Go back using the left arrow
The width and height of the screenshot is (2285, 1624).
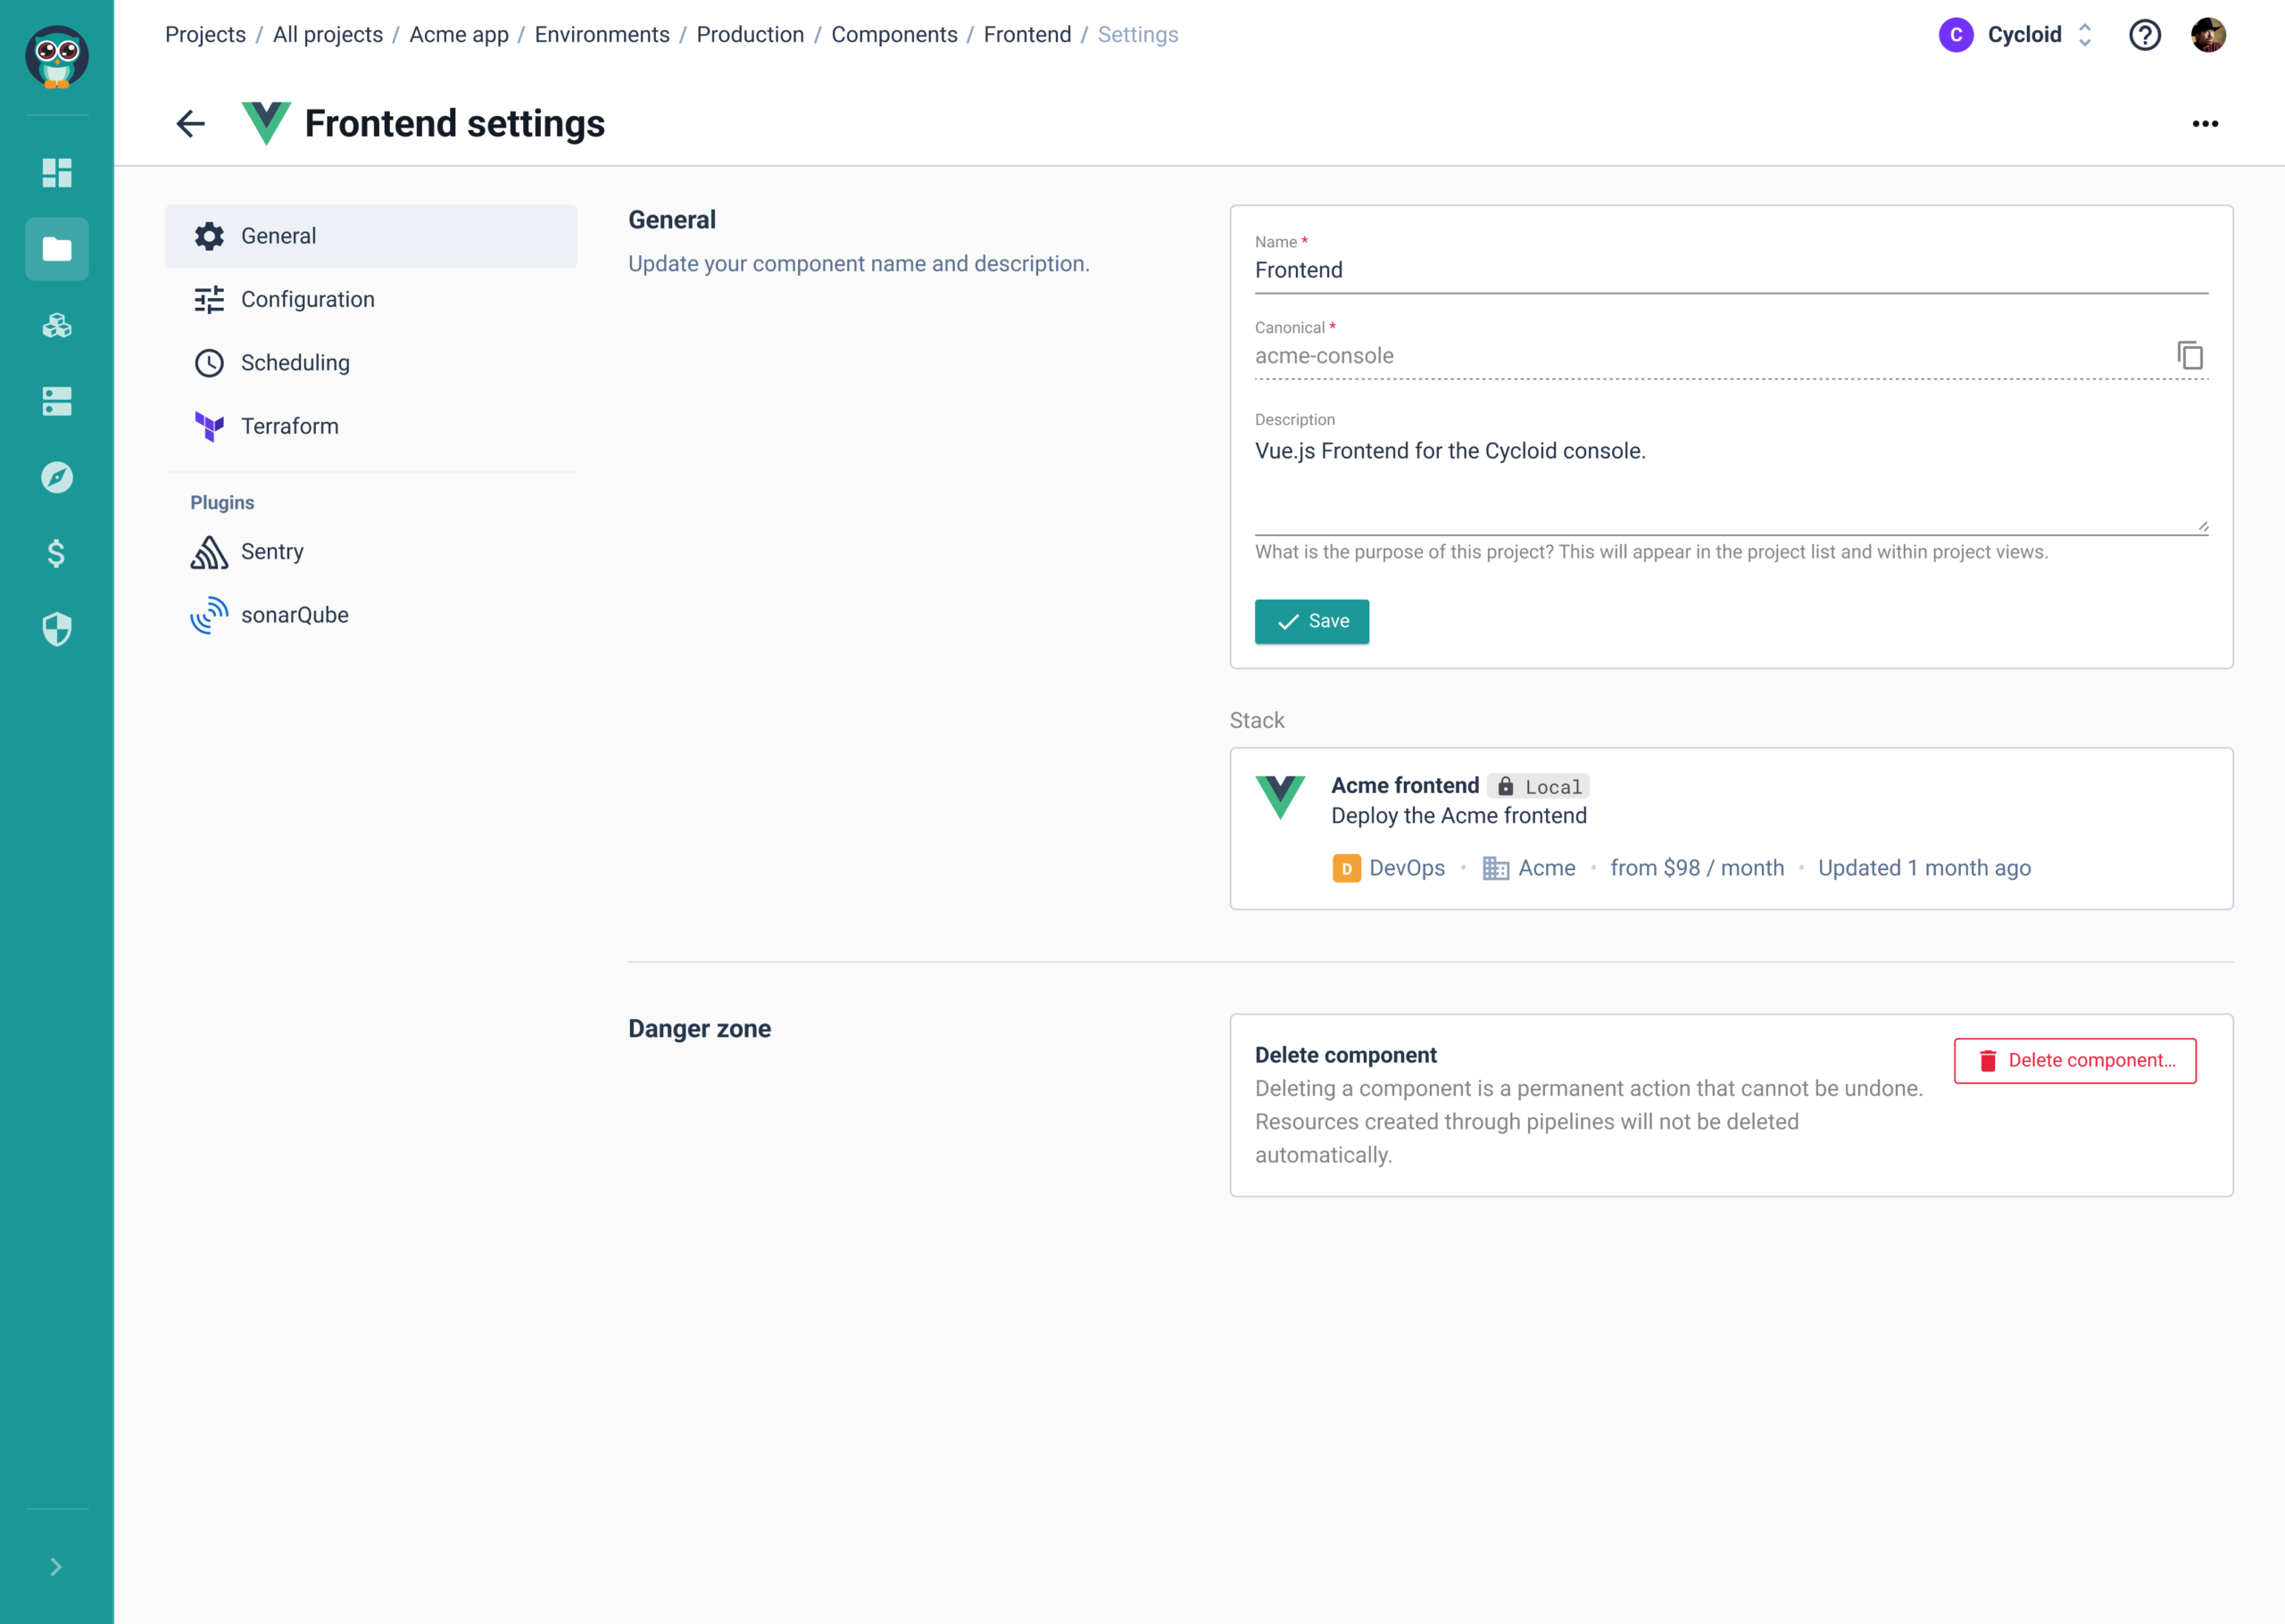pos(190,123)
